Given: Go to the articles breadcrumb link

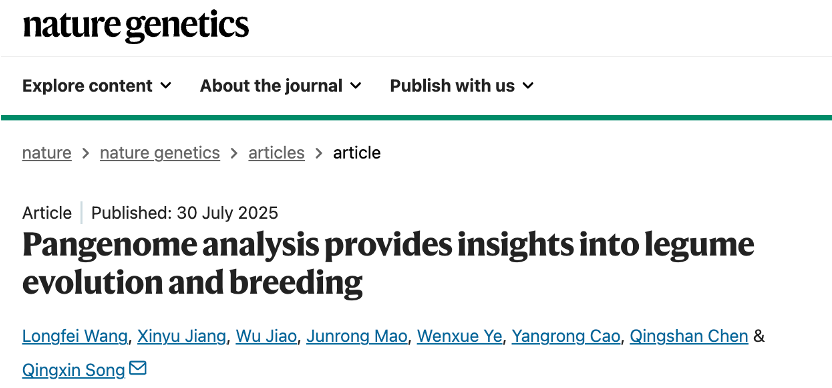Looking at the screenshot, I should (276, 153).
